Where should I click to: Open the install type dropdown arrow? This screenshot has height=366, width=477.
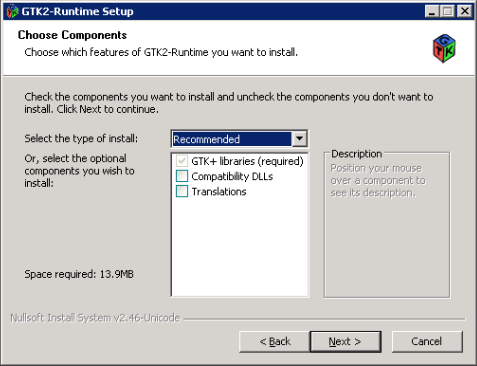(299, 139)
